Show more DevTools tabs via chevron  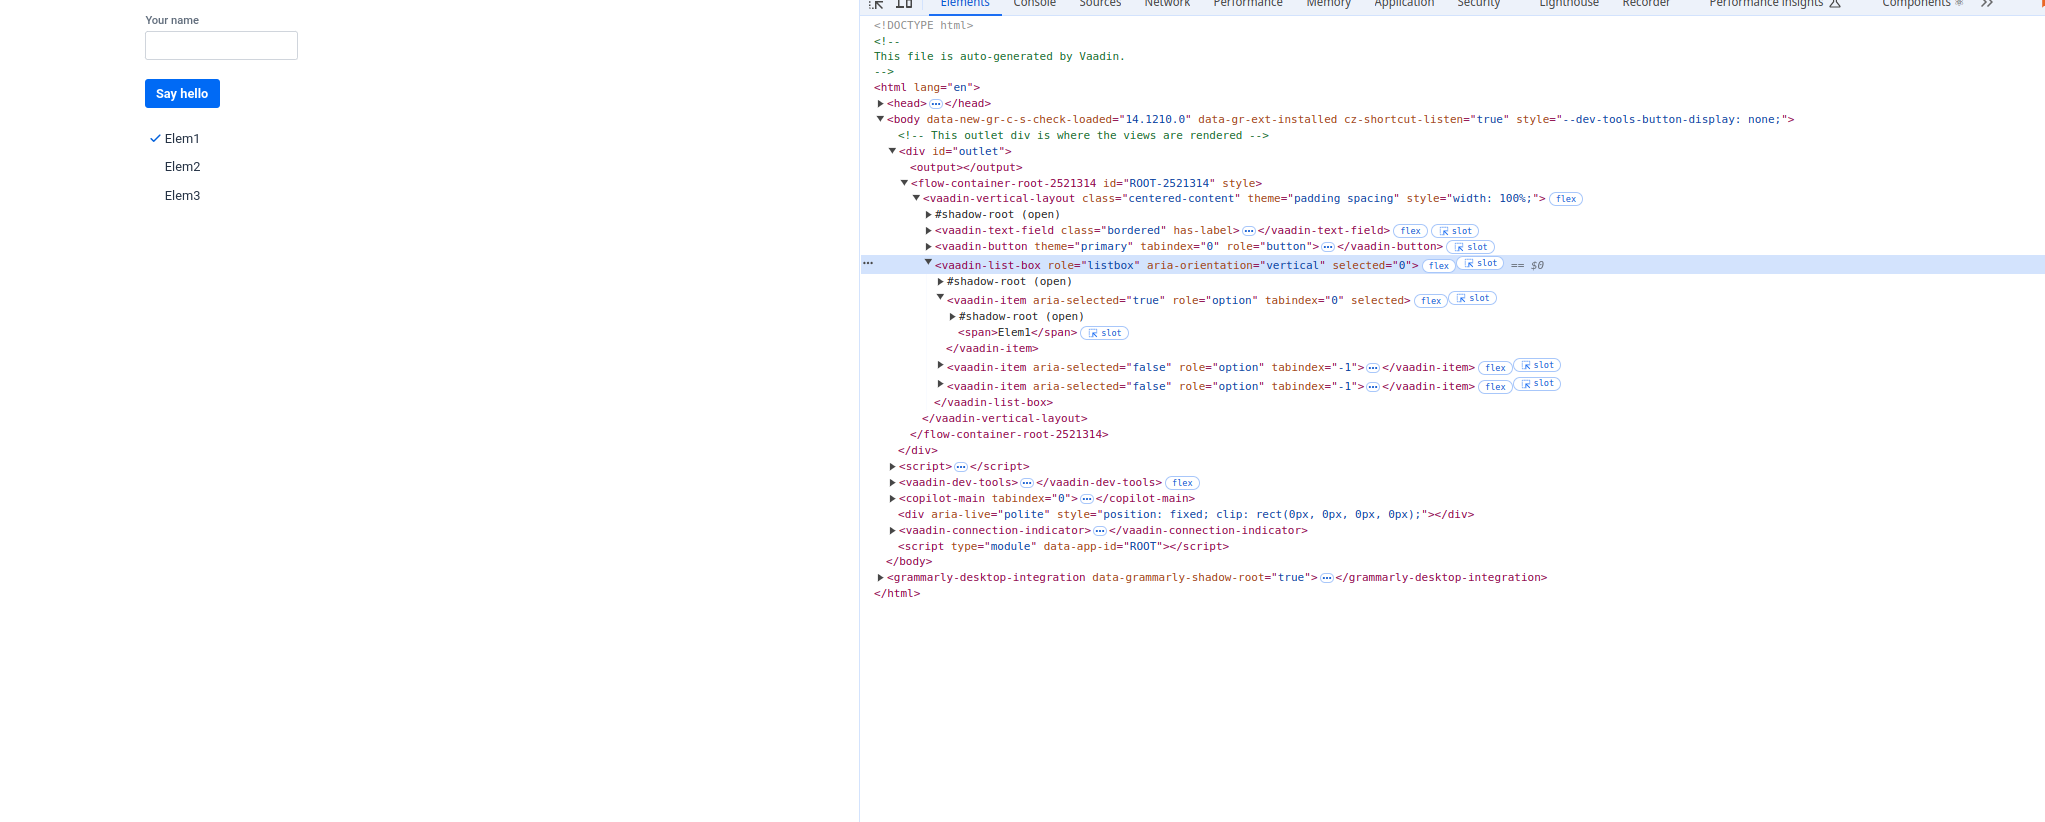1987,4
